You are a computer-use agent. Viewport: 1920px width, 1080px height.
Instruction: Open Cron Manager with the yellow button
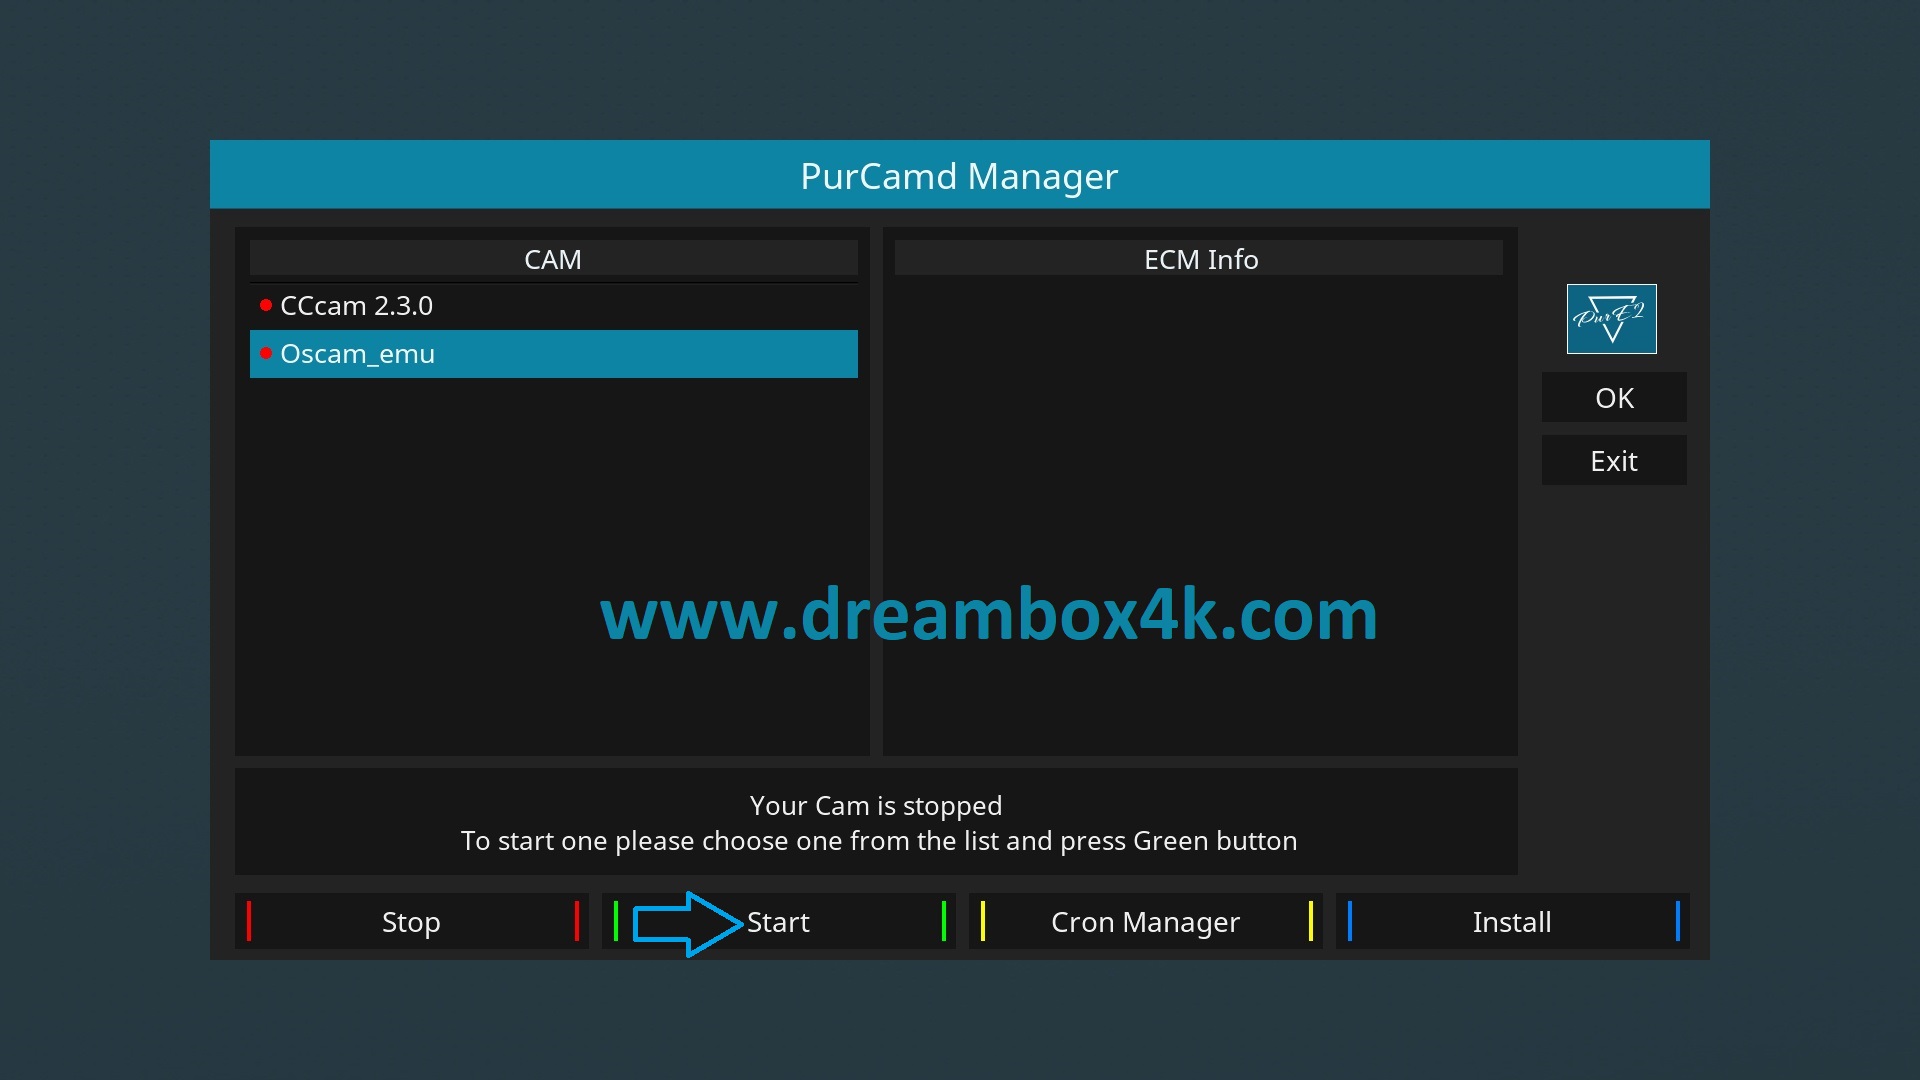1145,921
